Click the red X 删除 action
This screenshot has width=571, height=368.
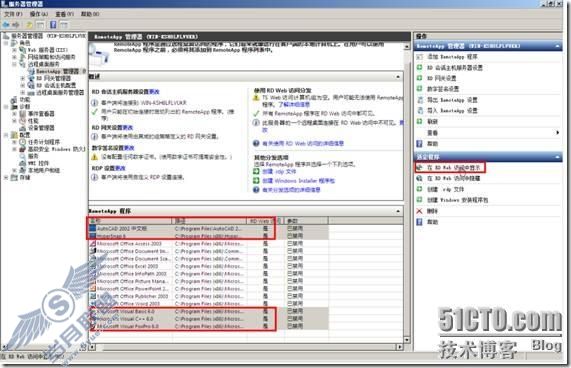420,211
